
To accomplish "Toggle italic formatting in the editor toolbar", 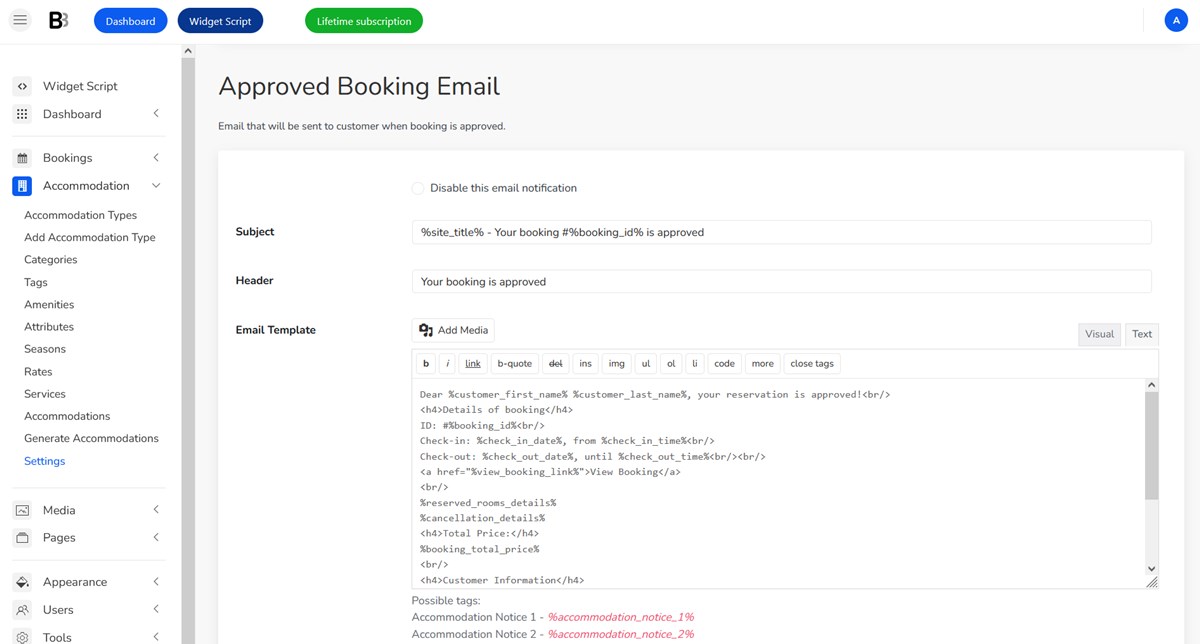I will coord(448,363).
